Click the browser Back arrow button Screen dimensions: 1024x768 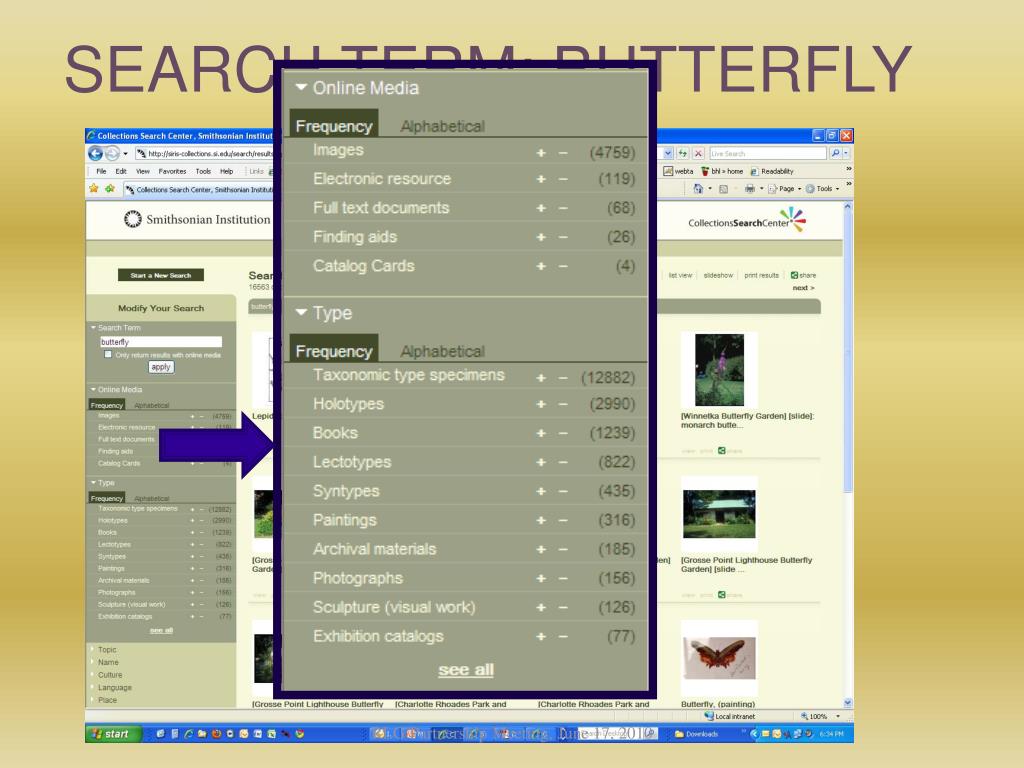95,153
